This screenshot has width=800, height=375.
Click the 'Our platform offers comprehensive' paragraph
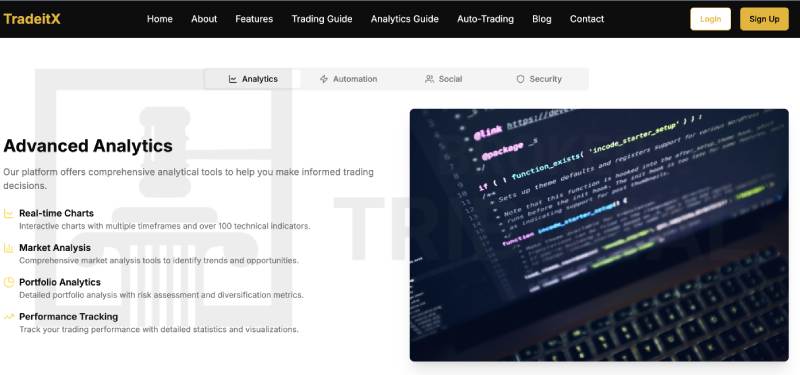click(188, 179)
